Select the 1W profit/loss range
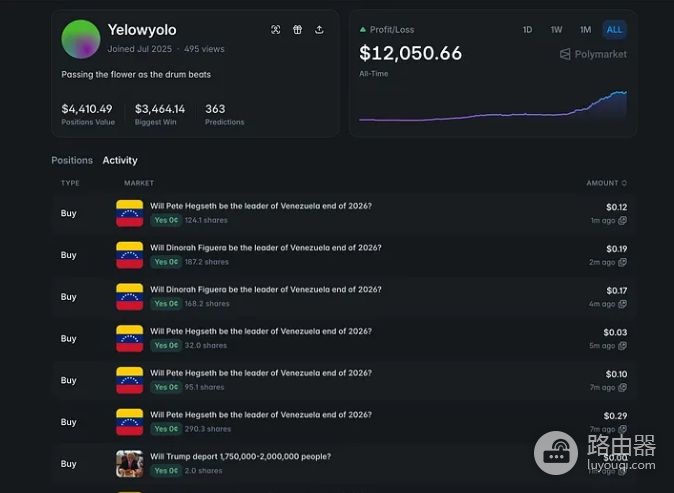 (556, 30)
